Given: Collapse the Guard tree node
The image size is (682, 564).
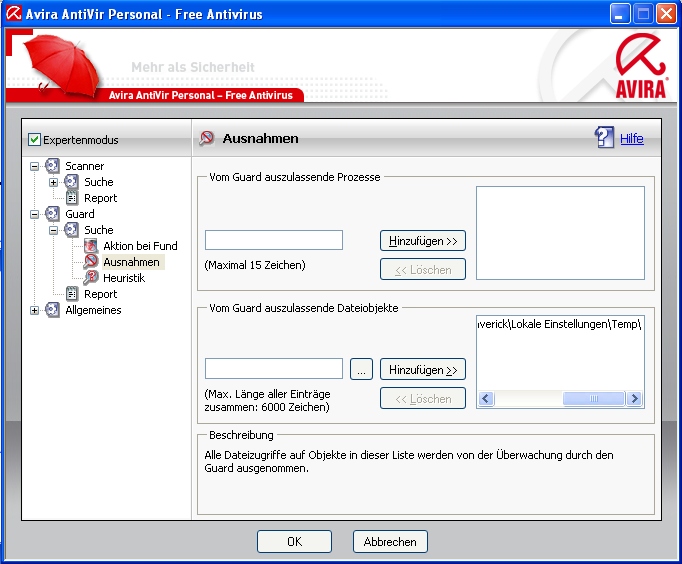Looking at the screenshot, I should click(34, 214).
